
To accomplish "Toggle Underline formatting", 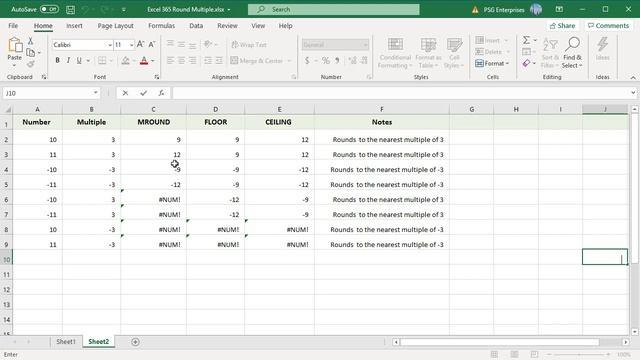I will pyautogui.click(x=79, y=60).
